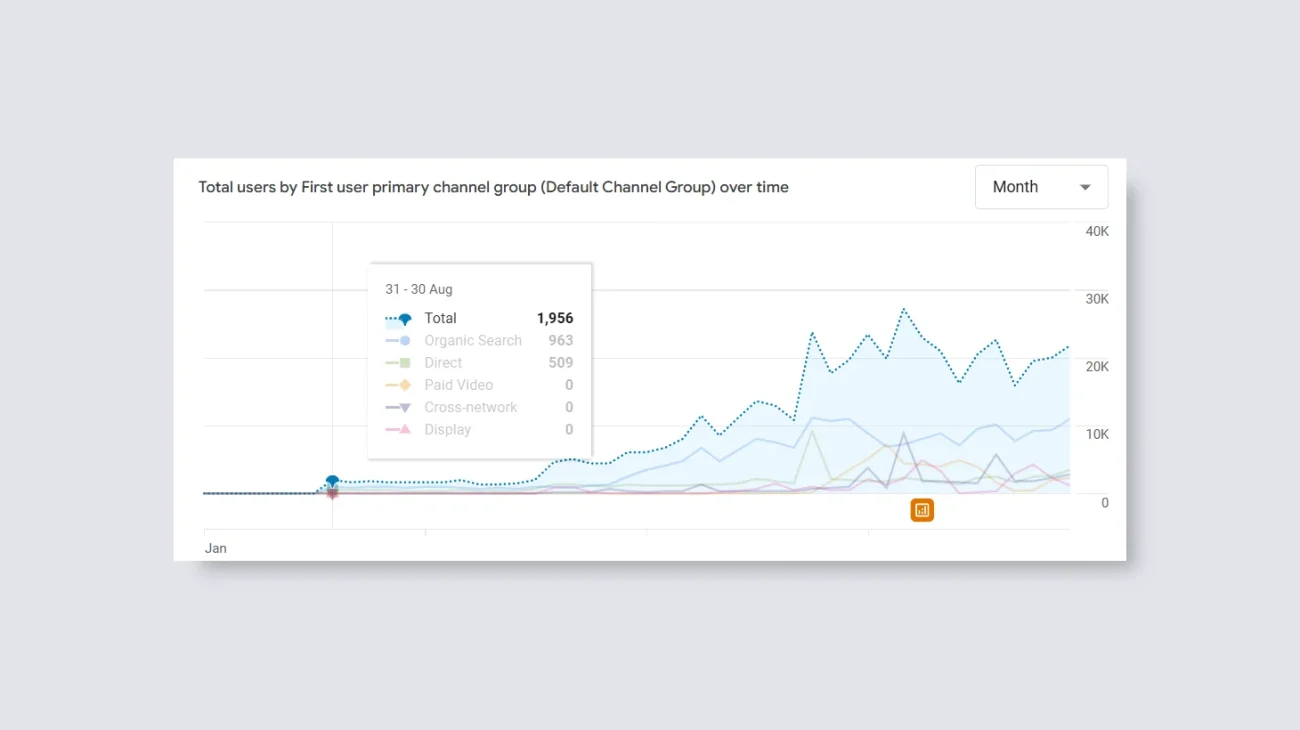Image resolution: width=1300 pixels, height=730 pixels.
Task: Click the Direct value "509"
Action: point(561,363)
